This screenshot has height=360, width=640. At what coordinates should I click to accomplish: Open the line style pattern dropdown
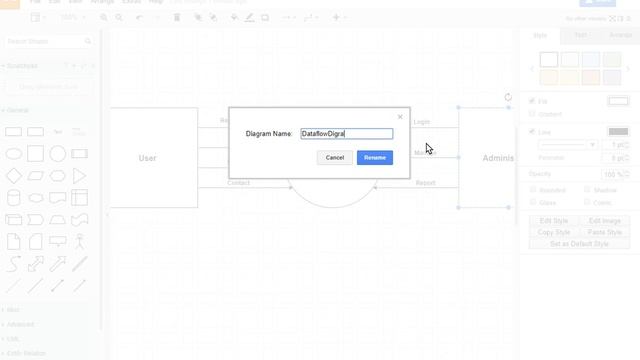coord(568,144)
